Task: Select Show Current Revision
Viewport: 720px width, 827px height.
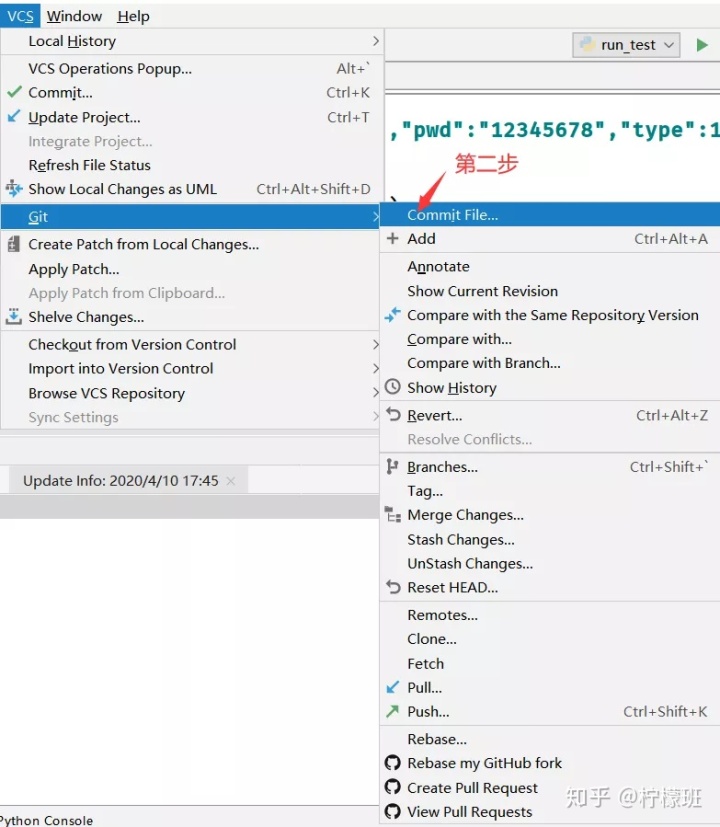Action: [x=550, y=291]
